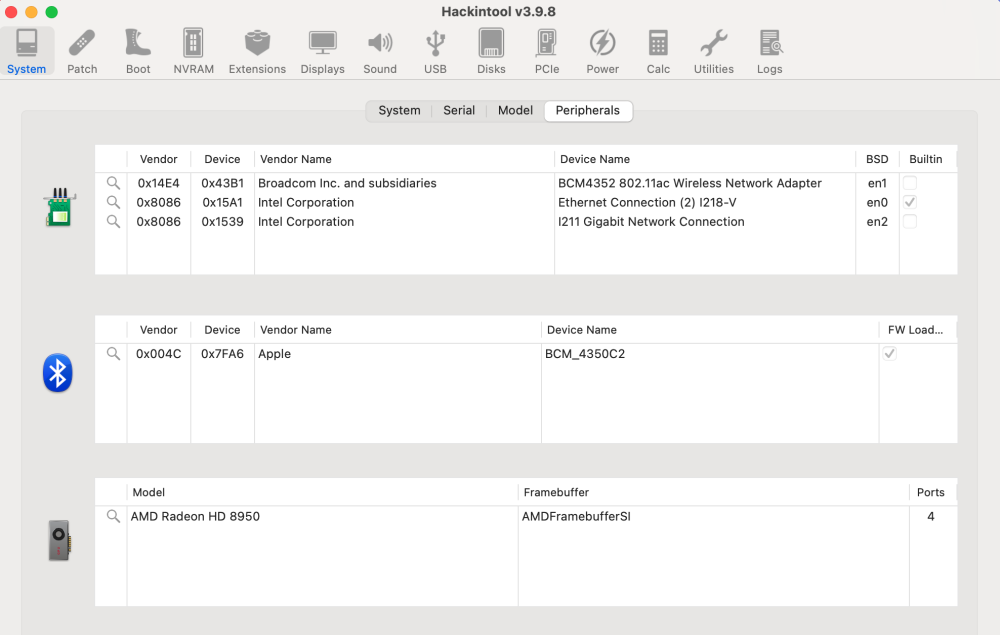This screenshot has width=1000, height=635.
Task: Toggle FW Loaded checkbox for BCM_4350C2
Action: [890, 353]
